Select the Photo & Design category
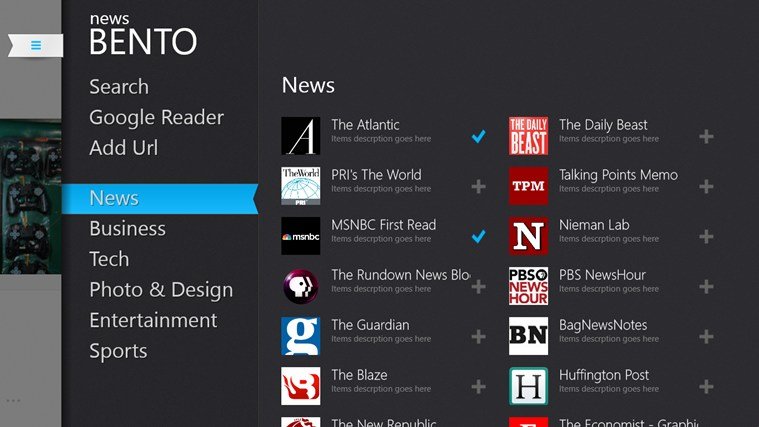Screen dimensions: 759x427 tap(161, 290)
